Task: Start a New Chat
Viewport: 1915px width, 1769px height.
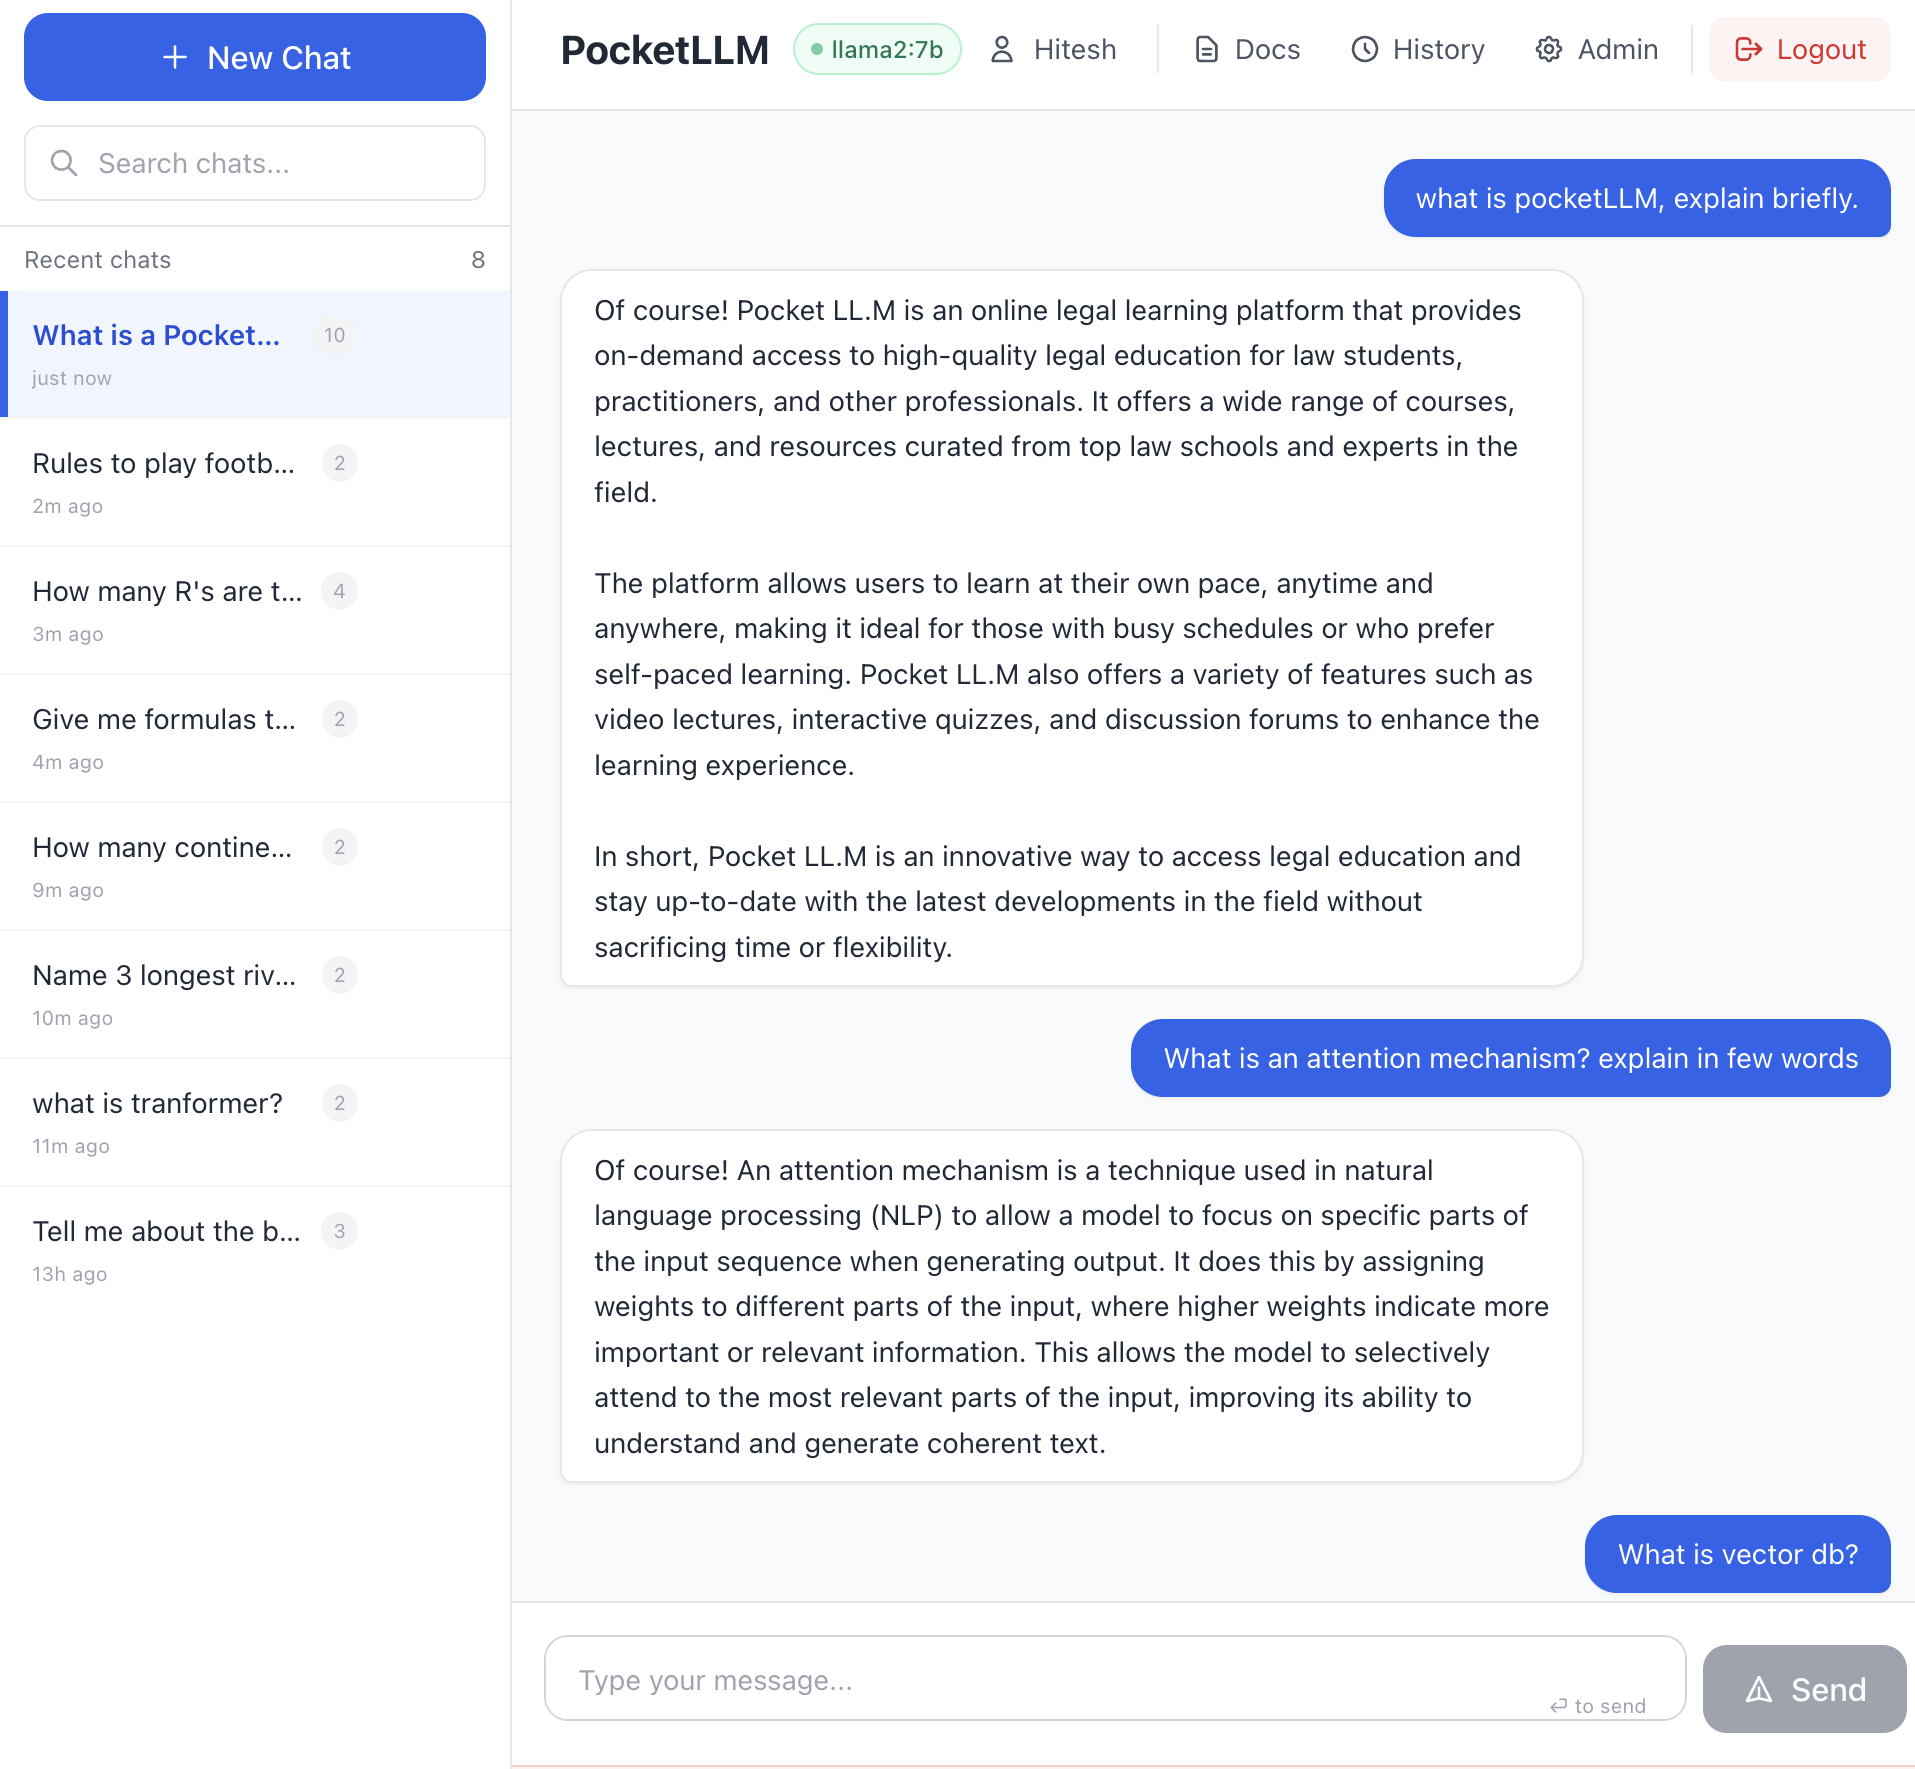Action: point(255,58)
